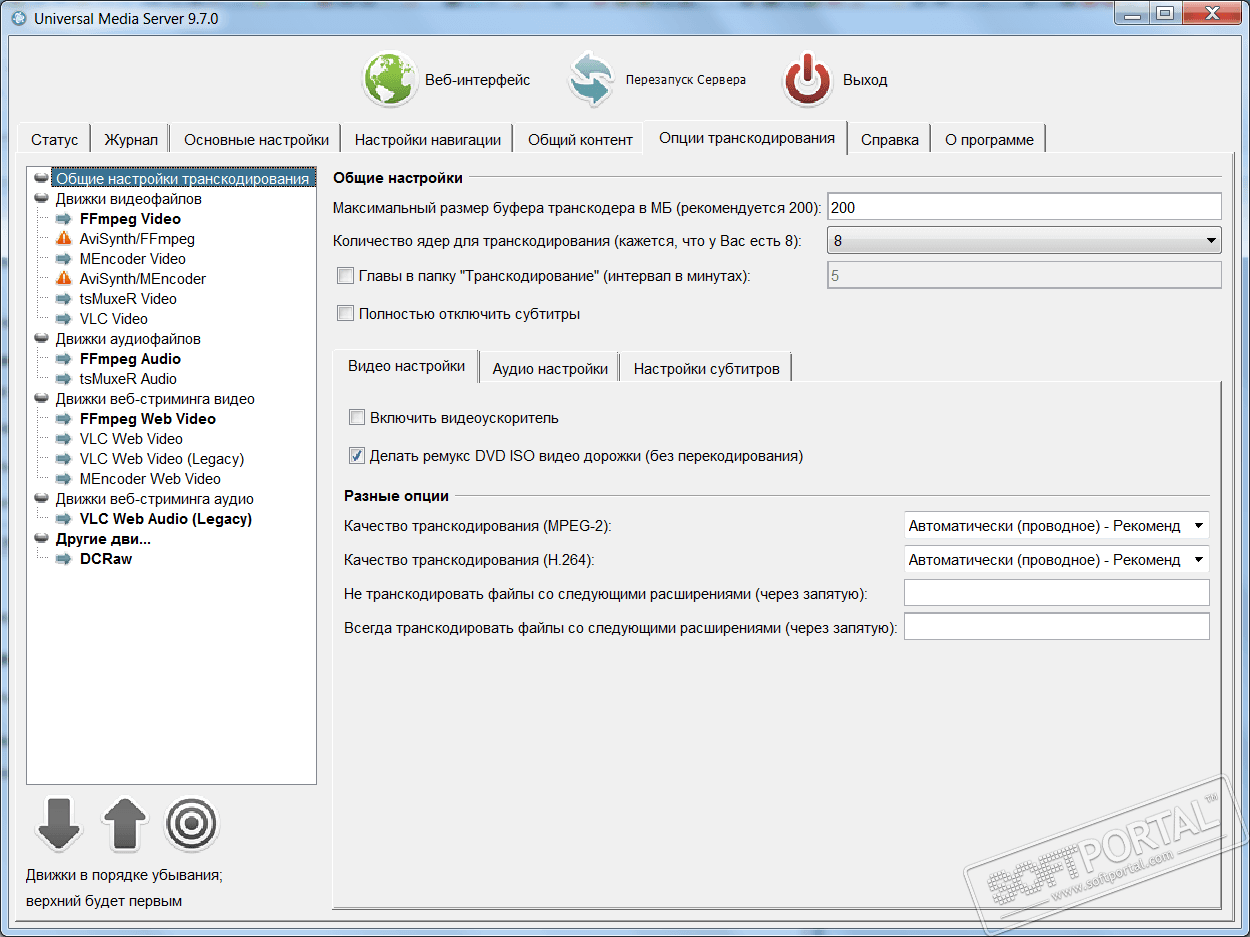This screenshot has width=1250, height=937.
Task: Open the О программе tab
Action: coord(989,140)
